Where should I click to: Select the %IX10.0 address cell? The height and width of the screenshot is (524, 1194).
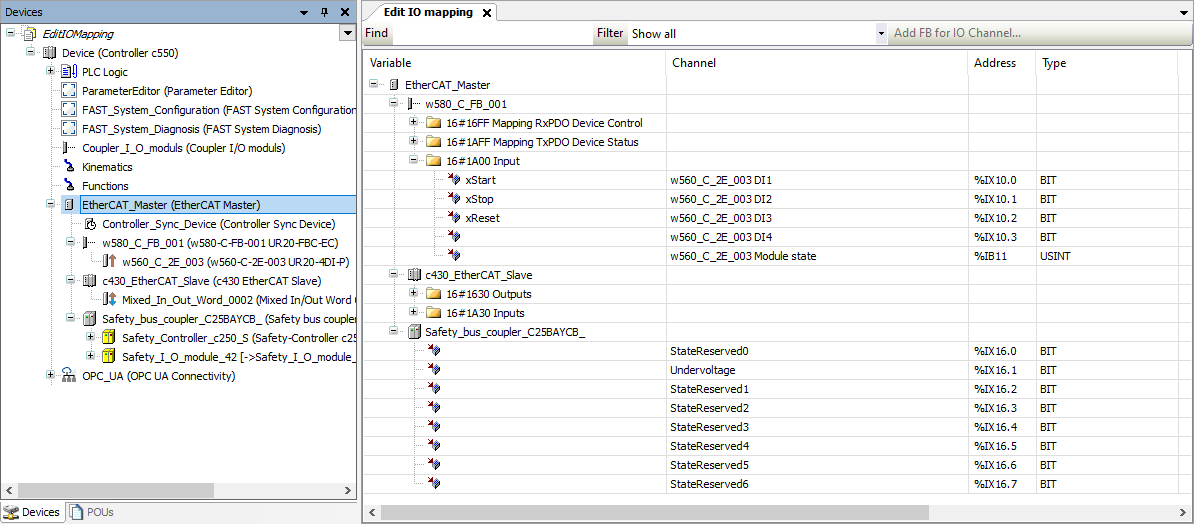point(1002,181)
